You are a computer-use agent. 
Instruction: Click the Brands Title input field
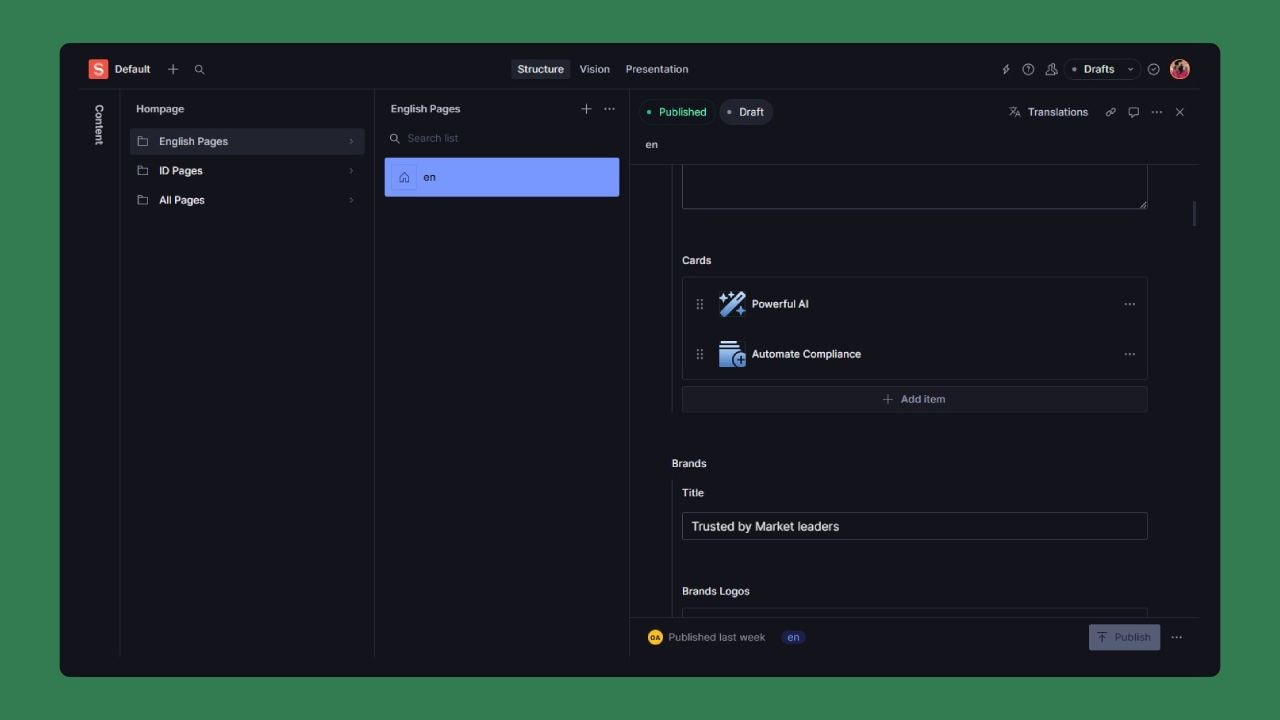click(x=914, y=526)
